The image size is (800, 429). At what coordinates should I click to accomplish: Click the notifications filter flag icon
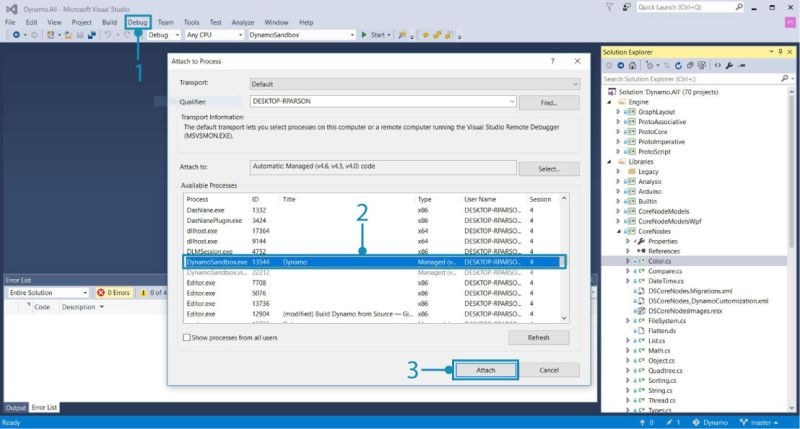[610, 7]
